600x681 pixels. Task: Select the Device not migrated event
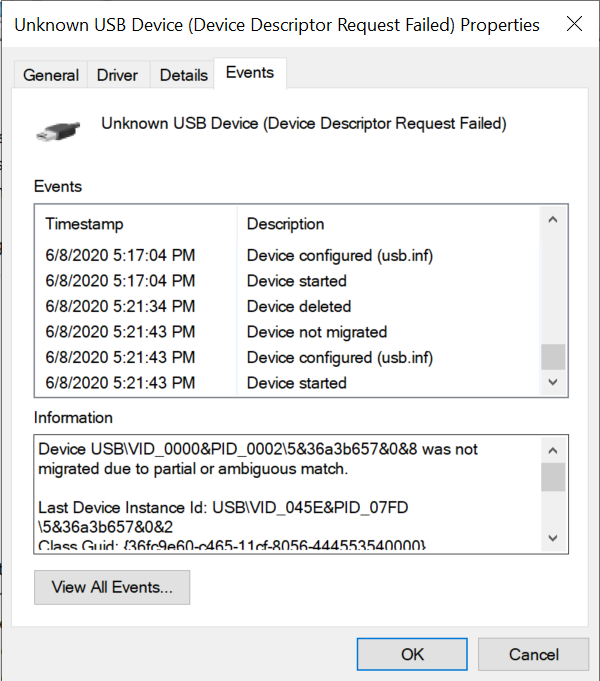(288, 332)
